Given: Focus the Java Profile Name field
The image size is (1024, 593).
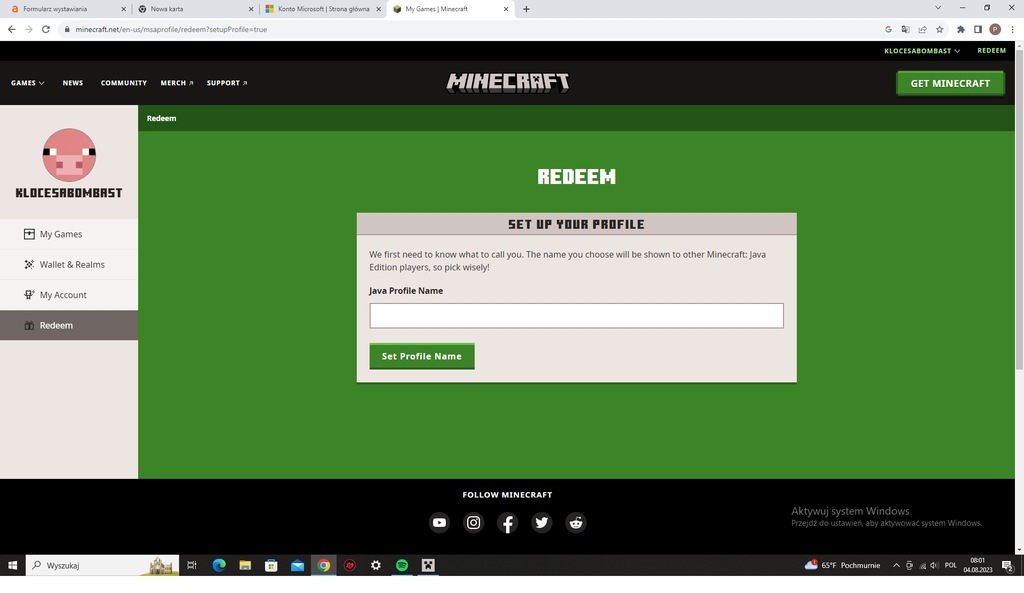Looking at the screenshot, I should [x=577, y=315].
